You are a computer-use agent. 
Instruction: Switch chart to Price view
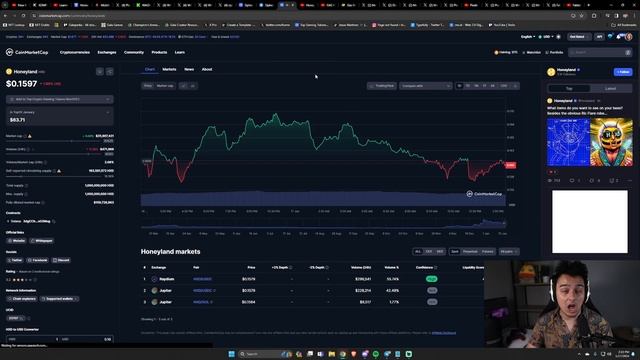pos(148,86)
